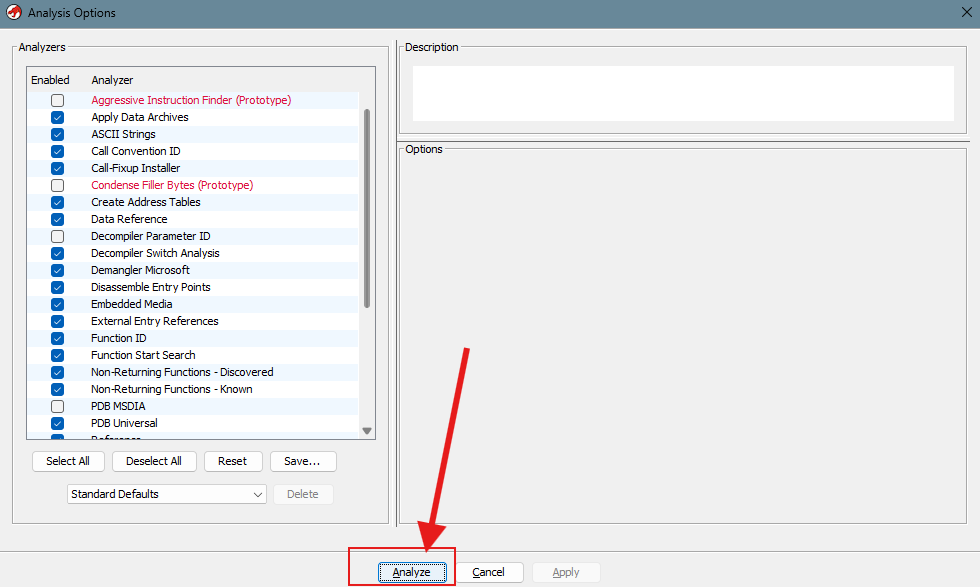The width and height of the screenshot is (980, 587).
Task: Click the Analyzer column header
Action: coord(112,80)
